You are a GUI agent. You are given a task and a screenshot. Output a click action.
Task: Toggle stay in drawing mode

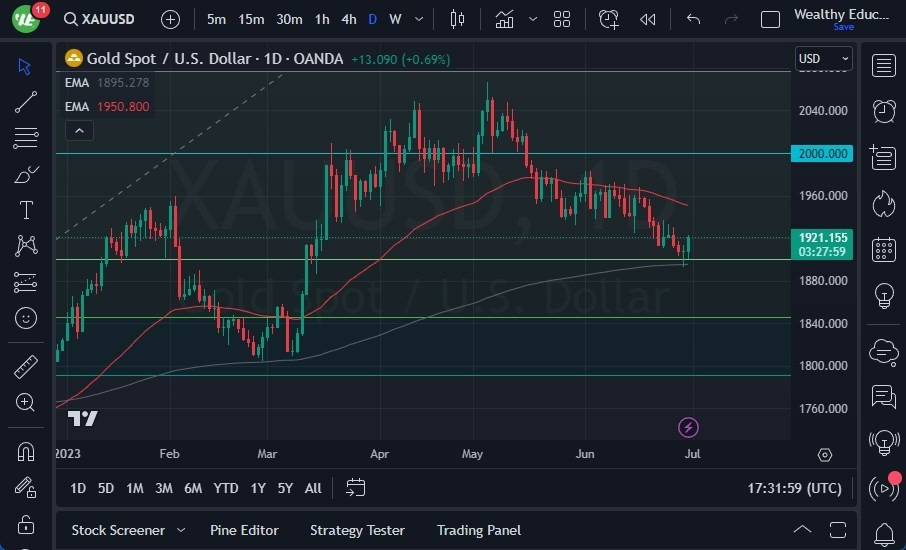(x=26, y=487)
